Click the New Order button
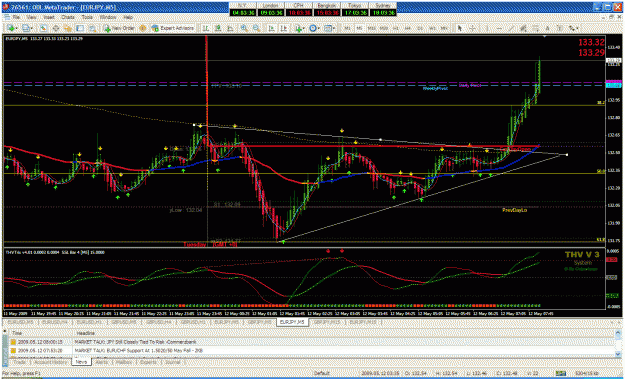 [x=120, y=28]
